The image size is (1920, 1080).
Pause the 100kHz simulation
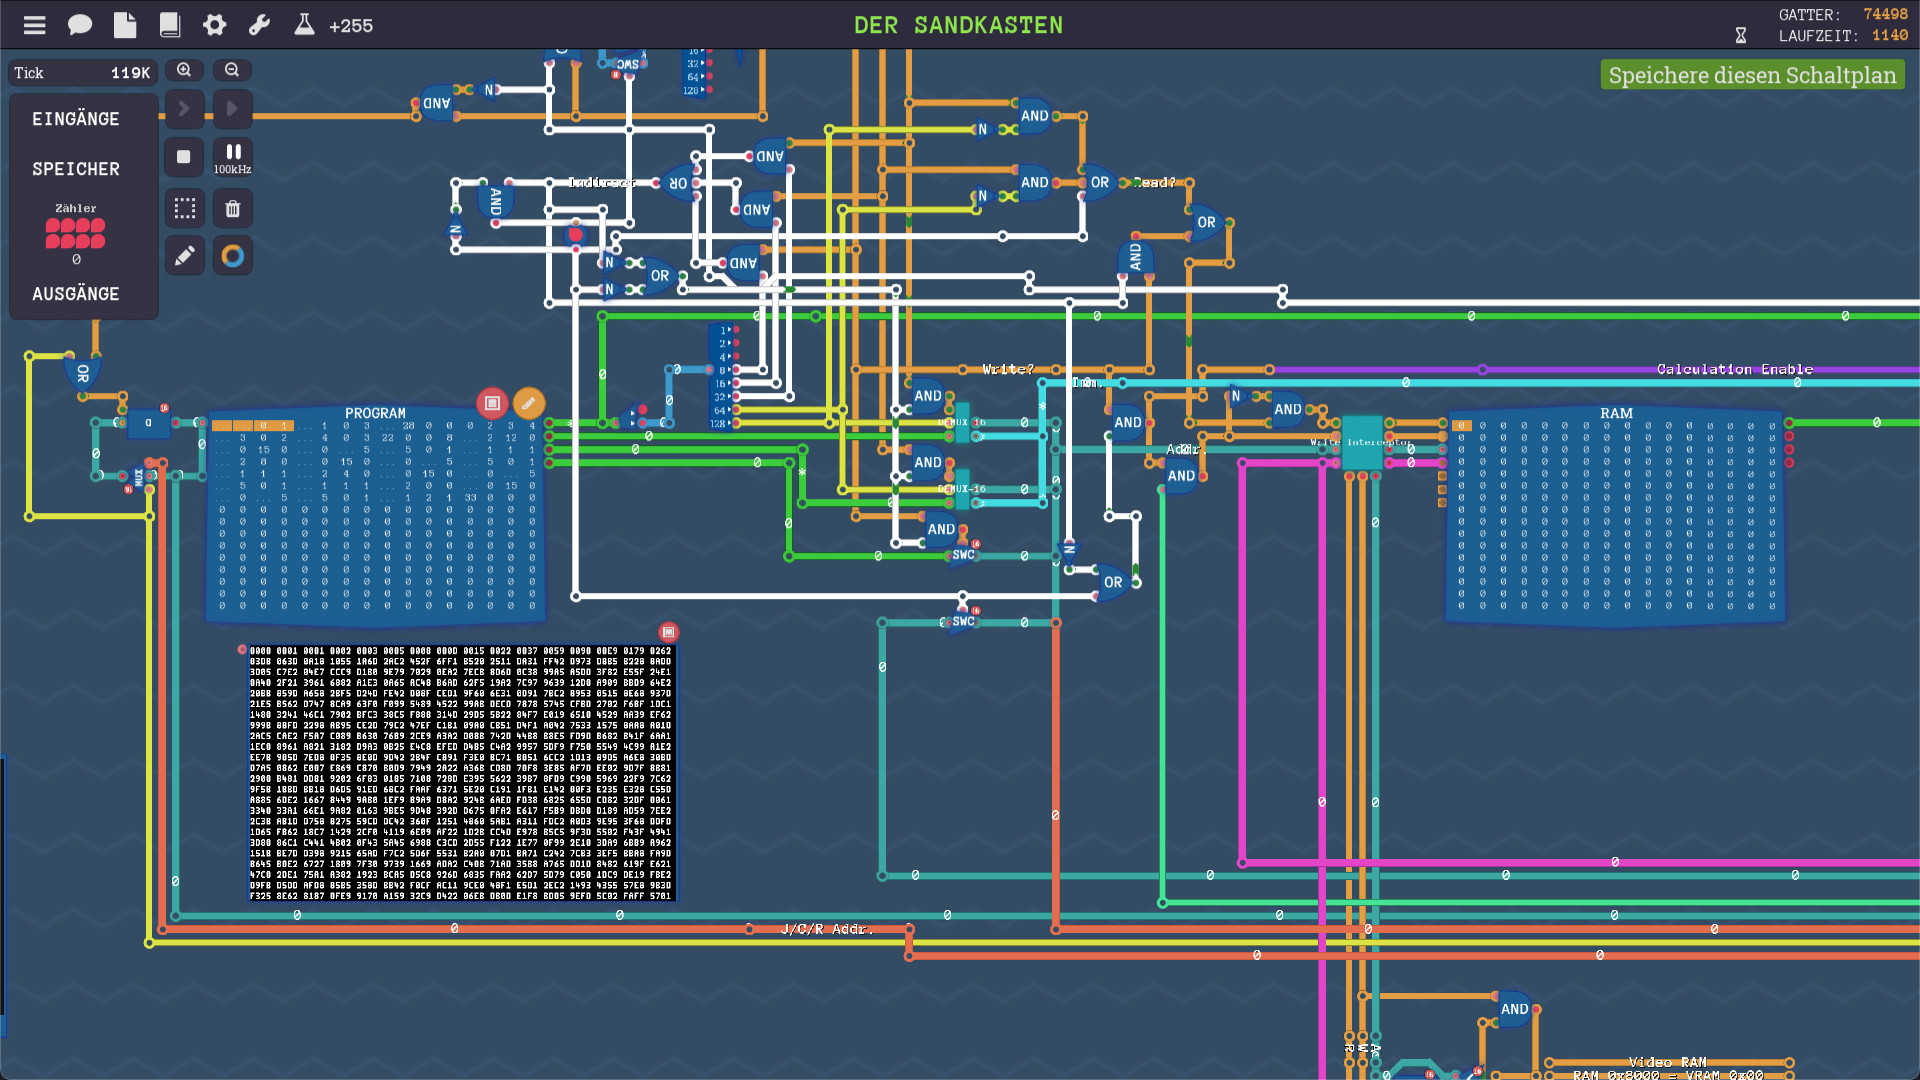coord(232,153)
